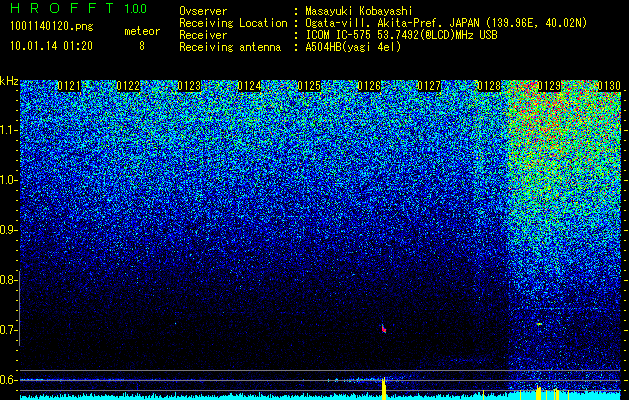Click the 1.0 kHz axis label
This screenshot has width=629, height=400.
tap(8, 180)
